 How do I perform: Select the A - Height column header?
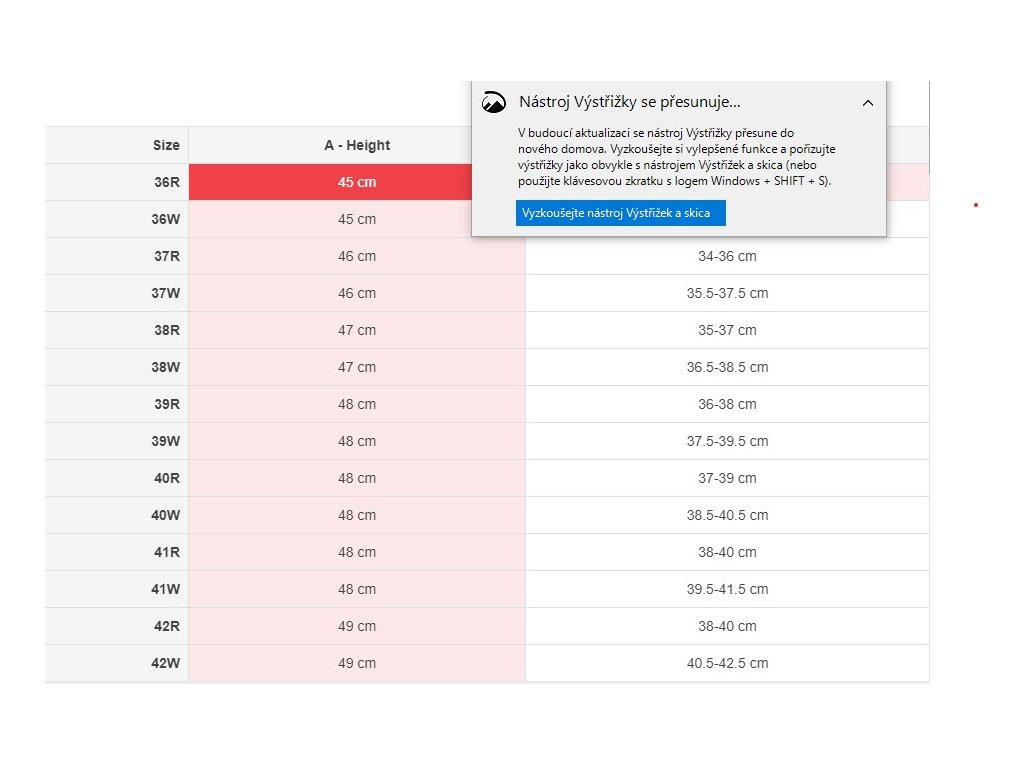pos(357,145)
